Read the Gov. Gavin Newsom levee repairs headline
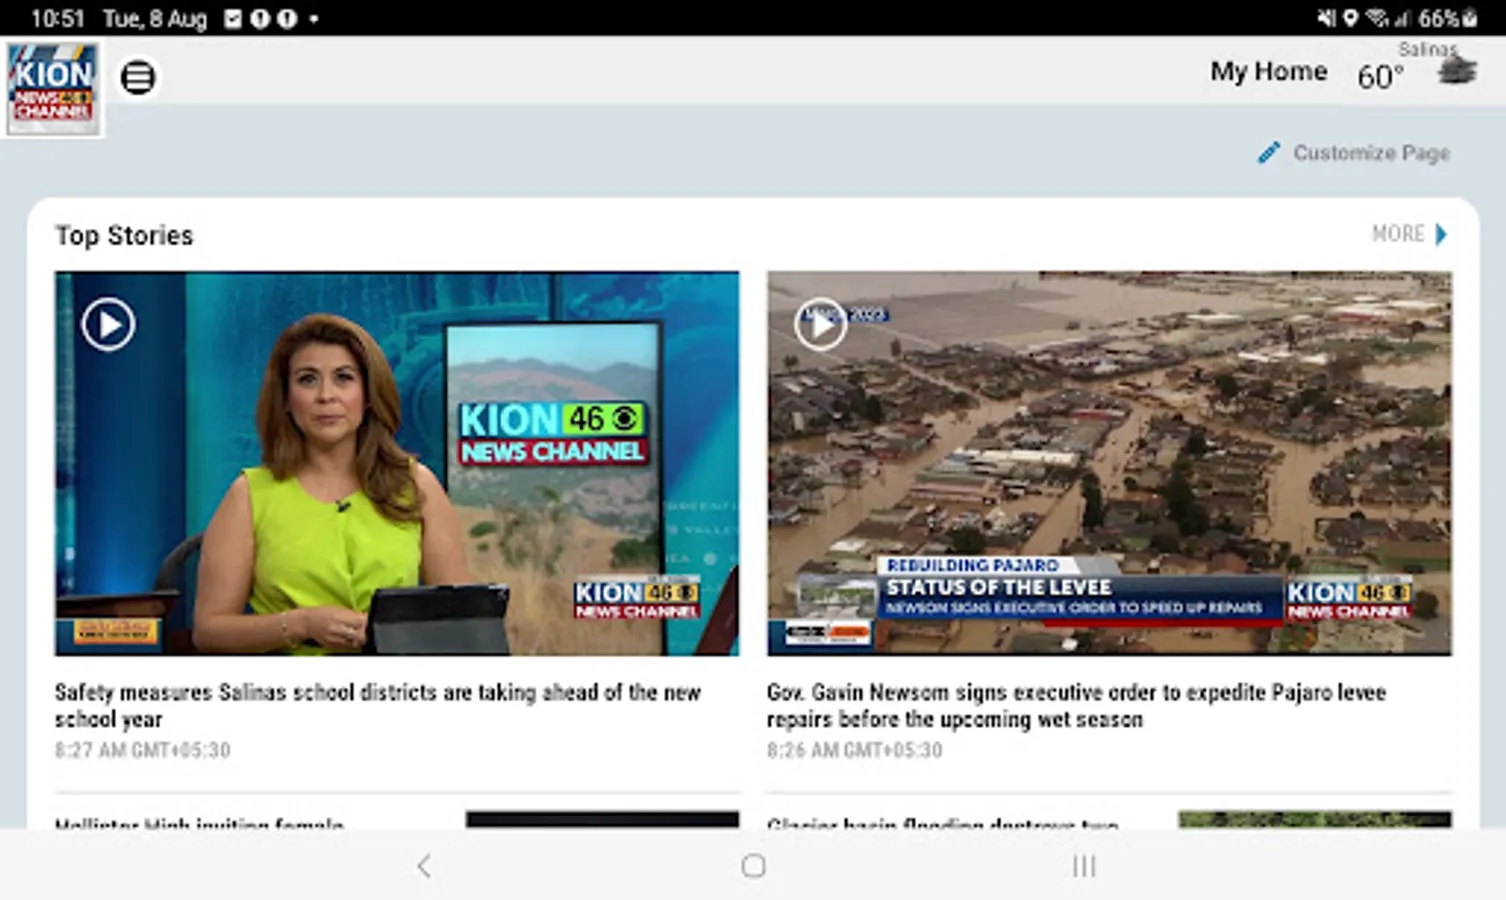Image resolution: width=1506 pixels, height=900 pixels. click(1076, 705)
